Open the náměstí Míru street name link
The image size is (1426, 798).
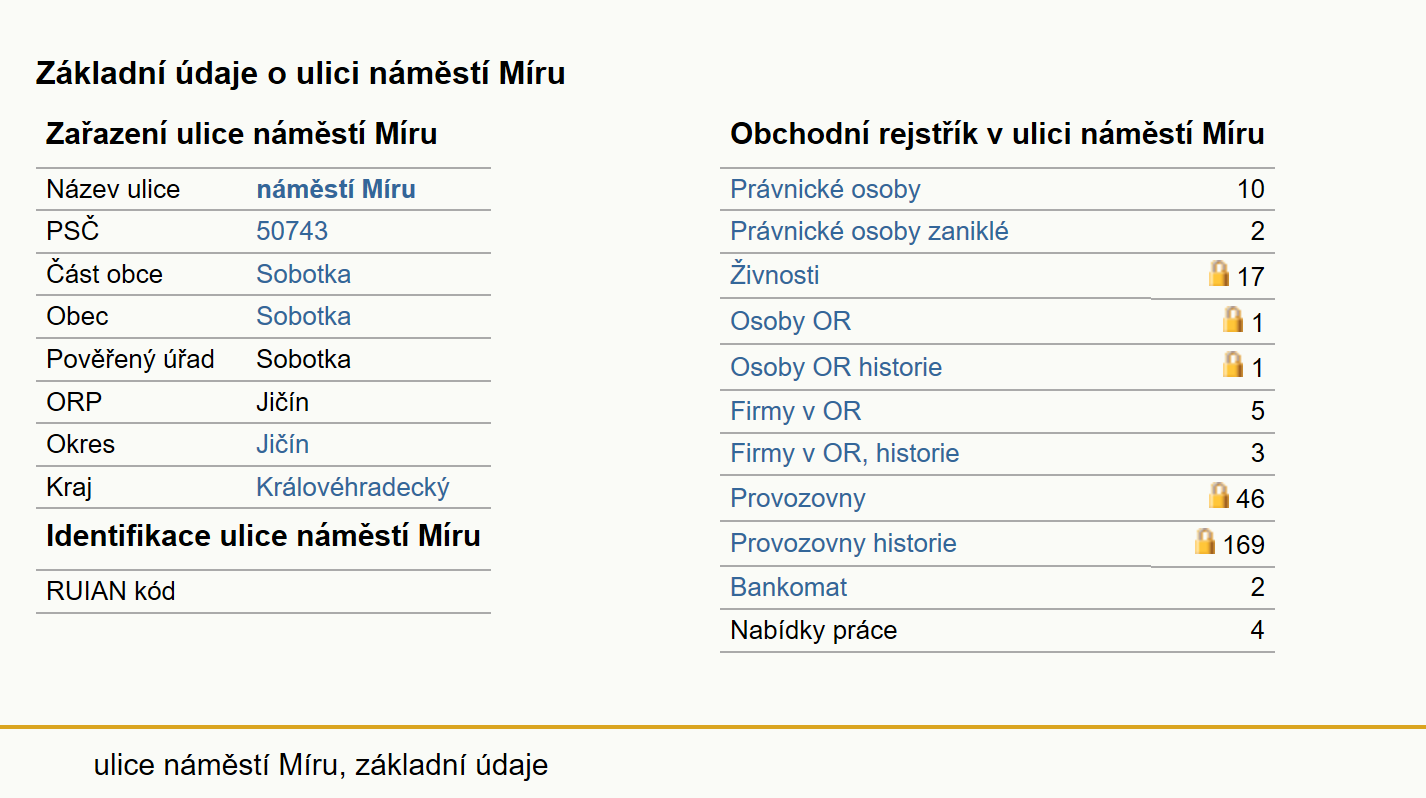336,189
